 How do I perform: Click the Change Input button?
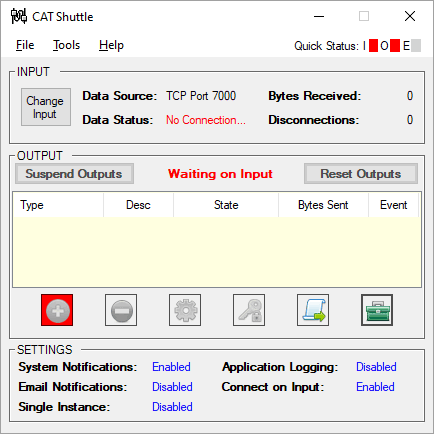pyautogui.click(x=46, y=107)
